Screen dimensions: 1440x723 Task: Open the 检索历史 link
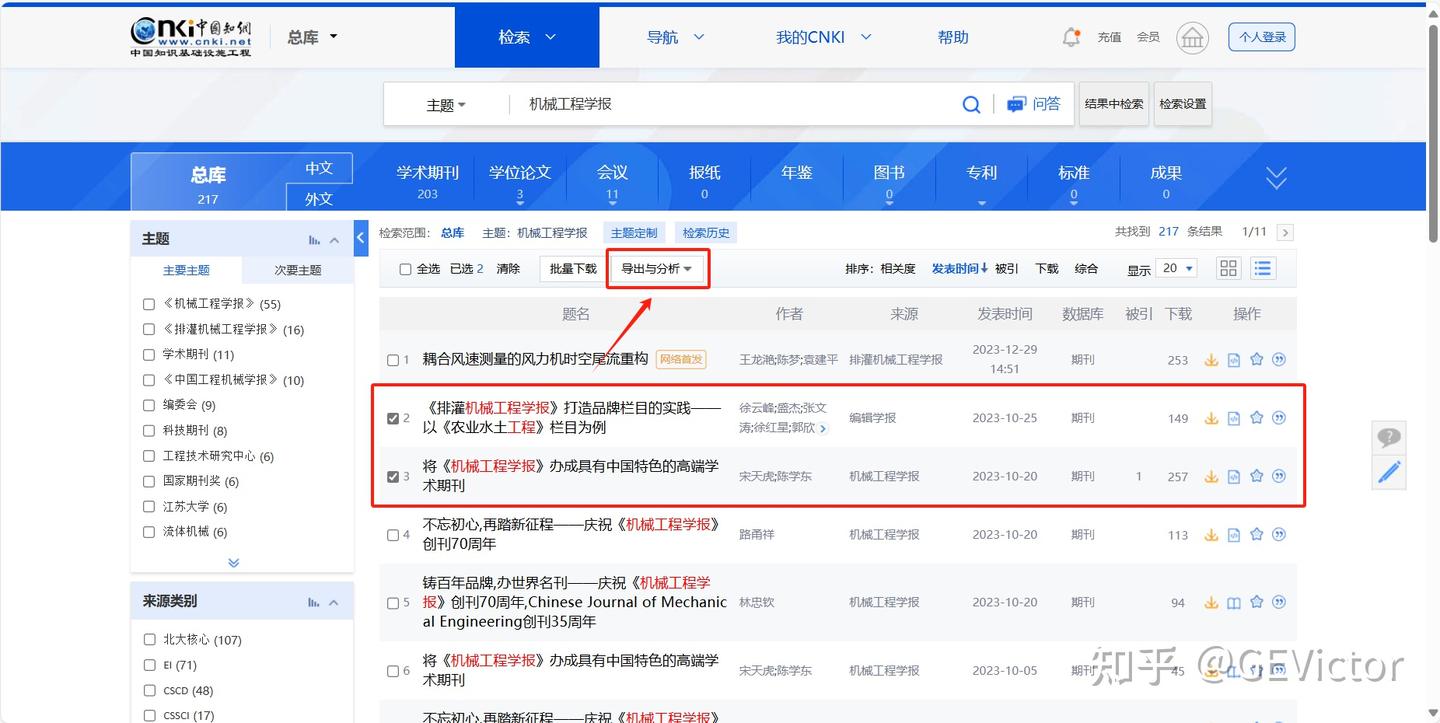point(706,233)
